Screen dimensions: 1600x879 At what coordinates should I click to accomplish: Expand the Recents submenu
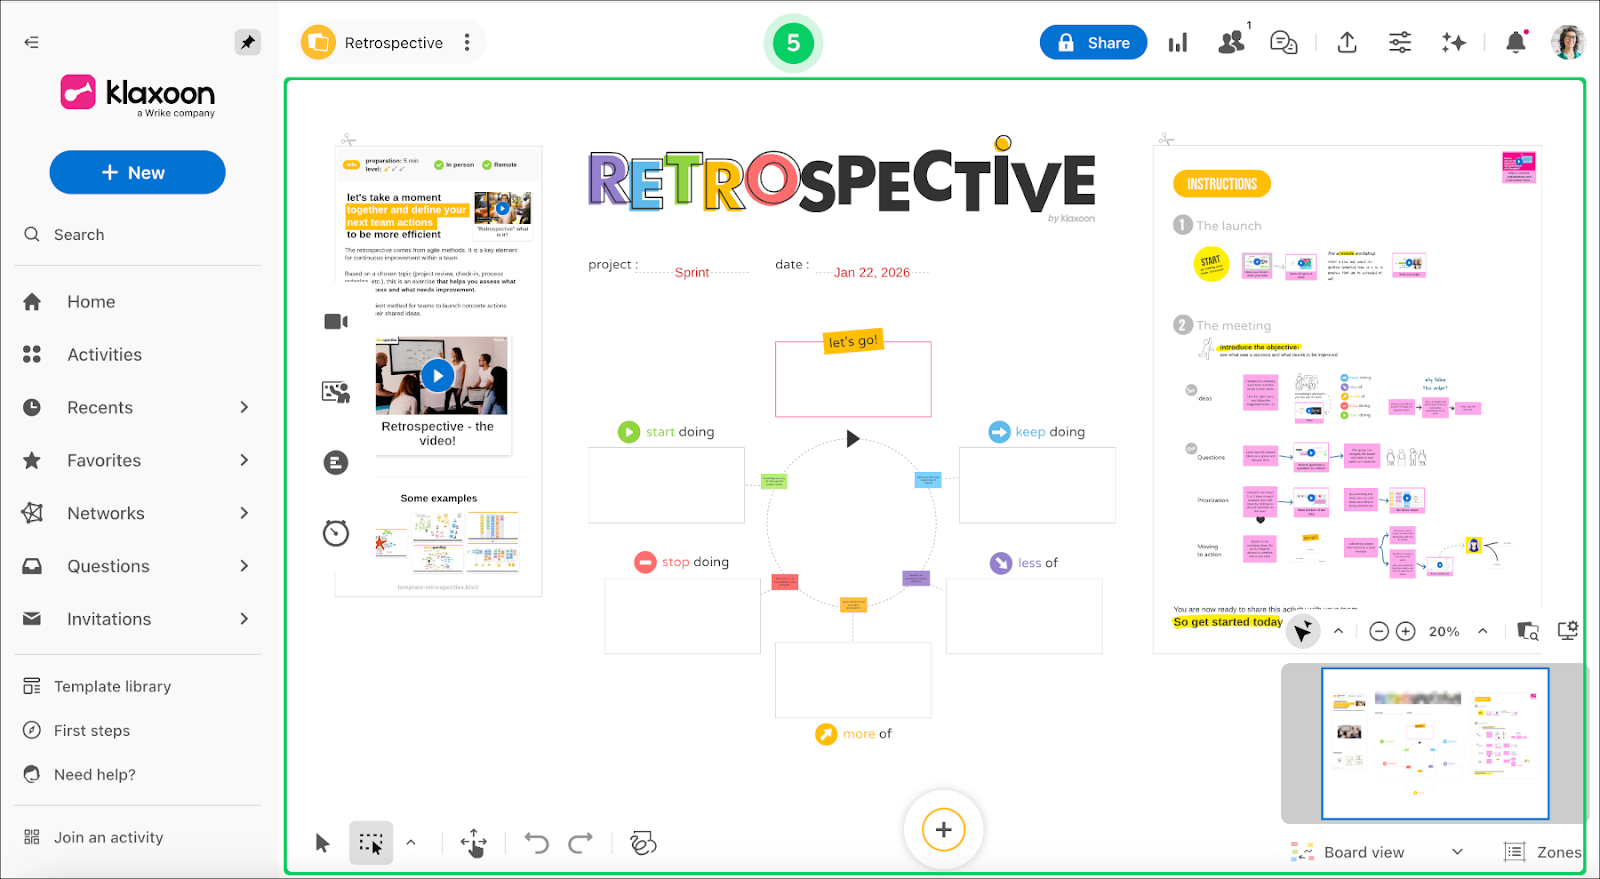(x=244, y=407)
